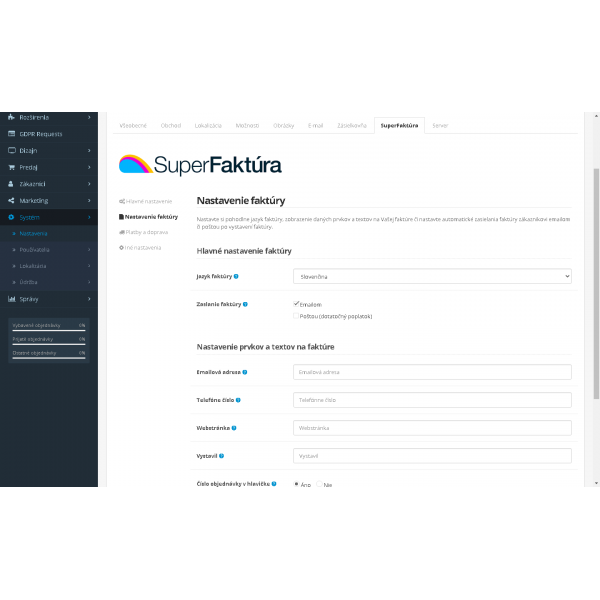This screenshot has width=600, height=600.
Task: Switch to the Obchod tab
Action: pos(171,126)
